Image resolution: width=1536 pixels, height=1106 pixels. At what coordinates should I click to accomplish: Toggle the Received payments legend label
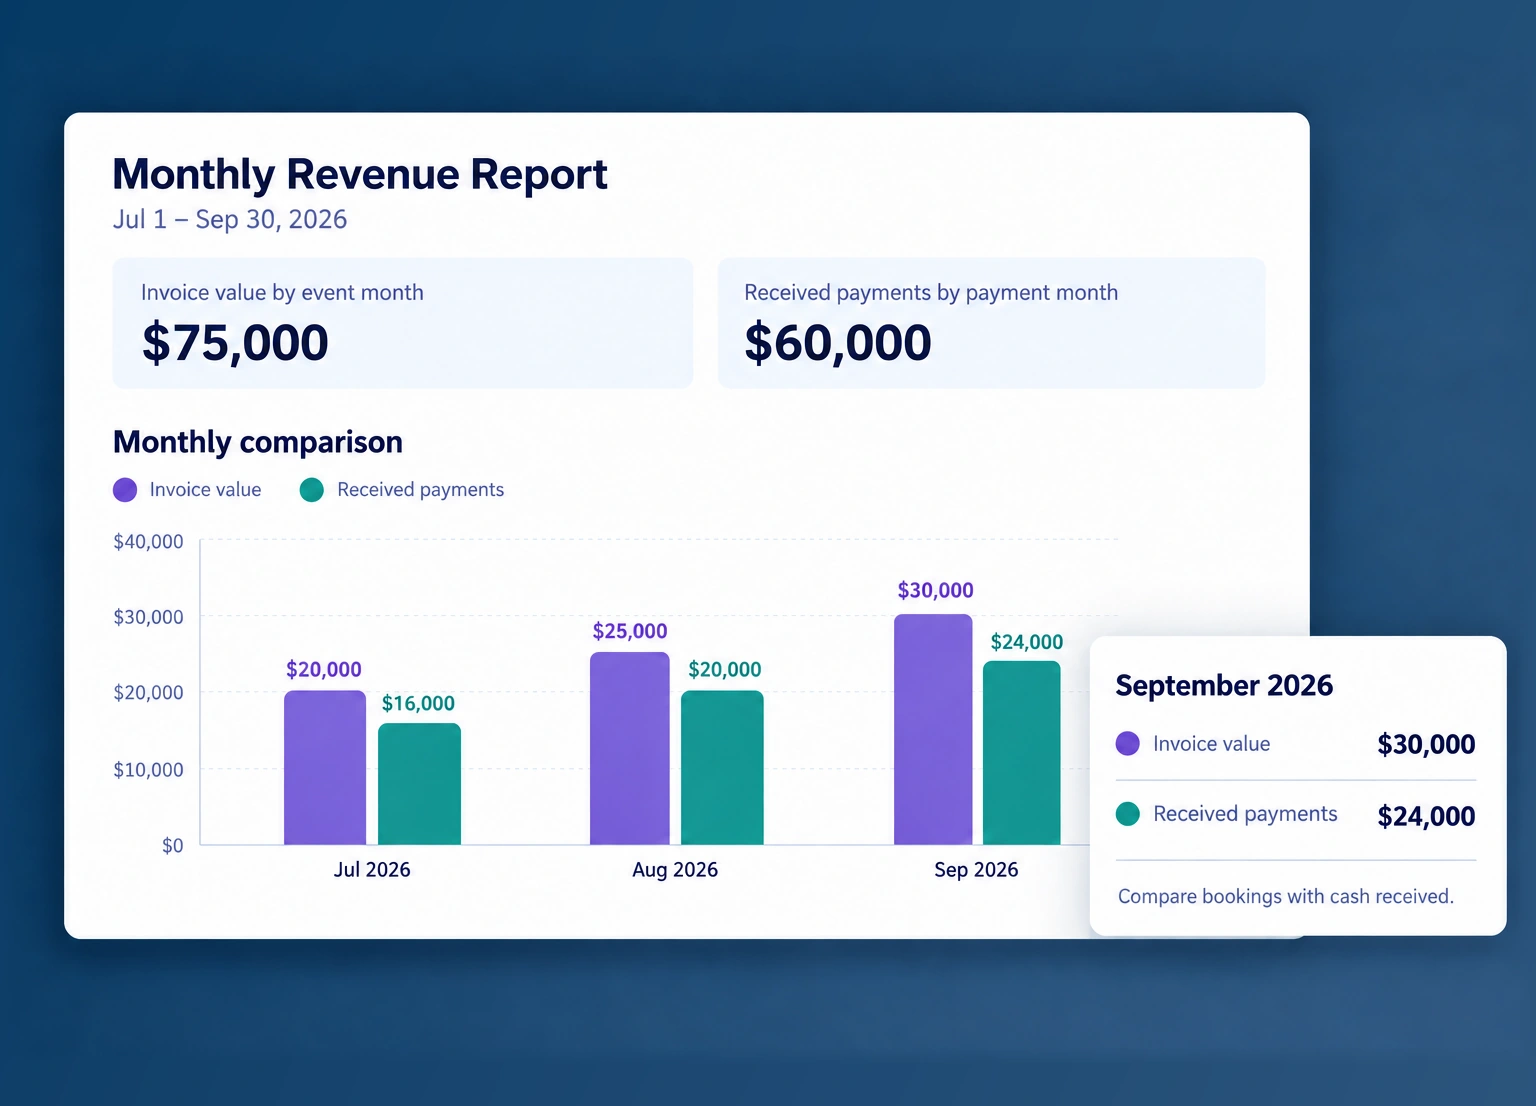(x=420, y=490)
